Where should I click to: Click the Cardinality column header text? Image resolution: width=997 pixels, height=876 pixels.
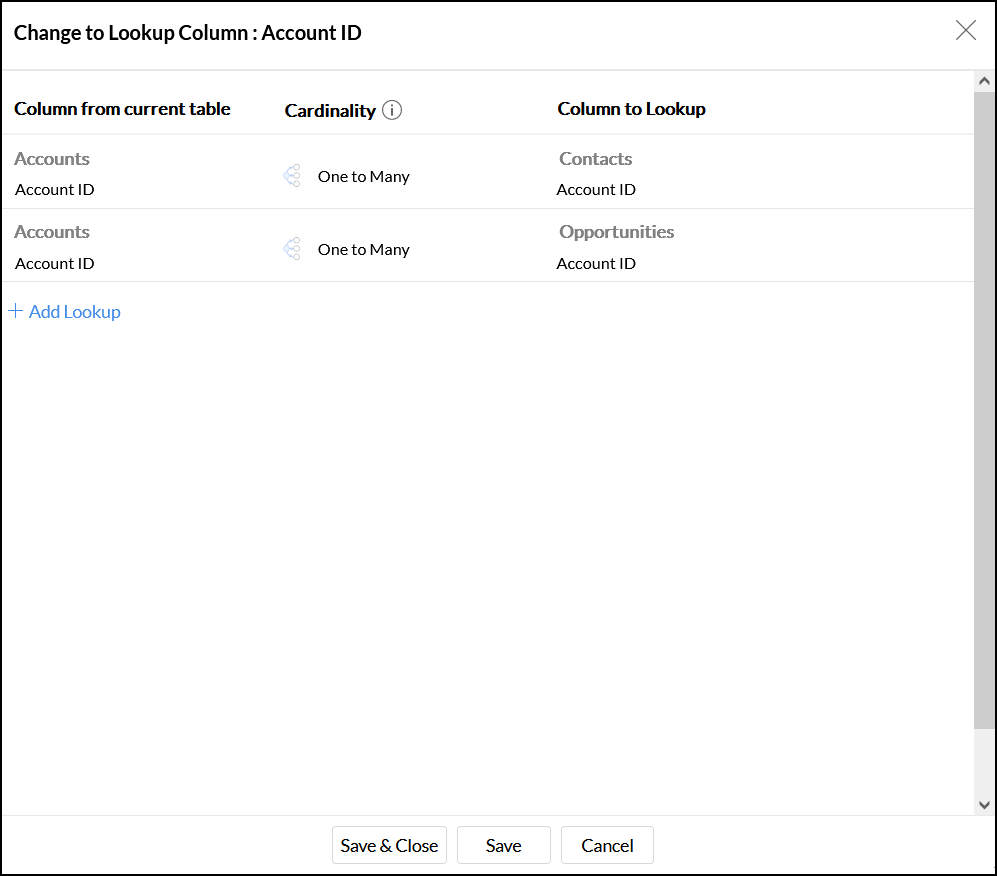pos(330,111)
